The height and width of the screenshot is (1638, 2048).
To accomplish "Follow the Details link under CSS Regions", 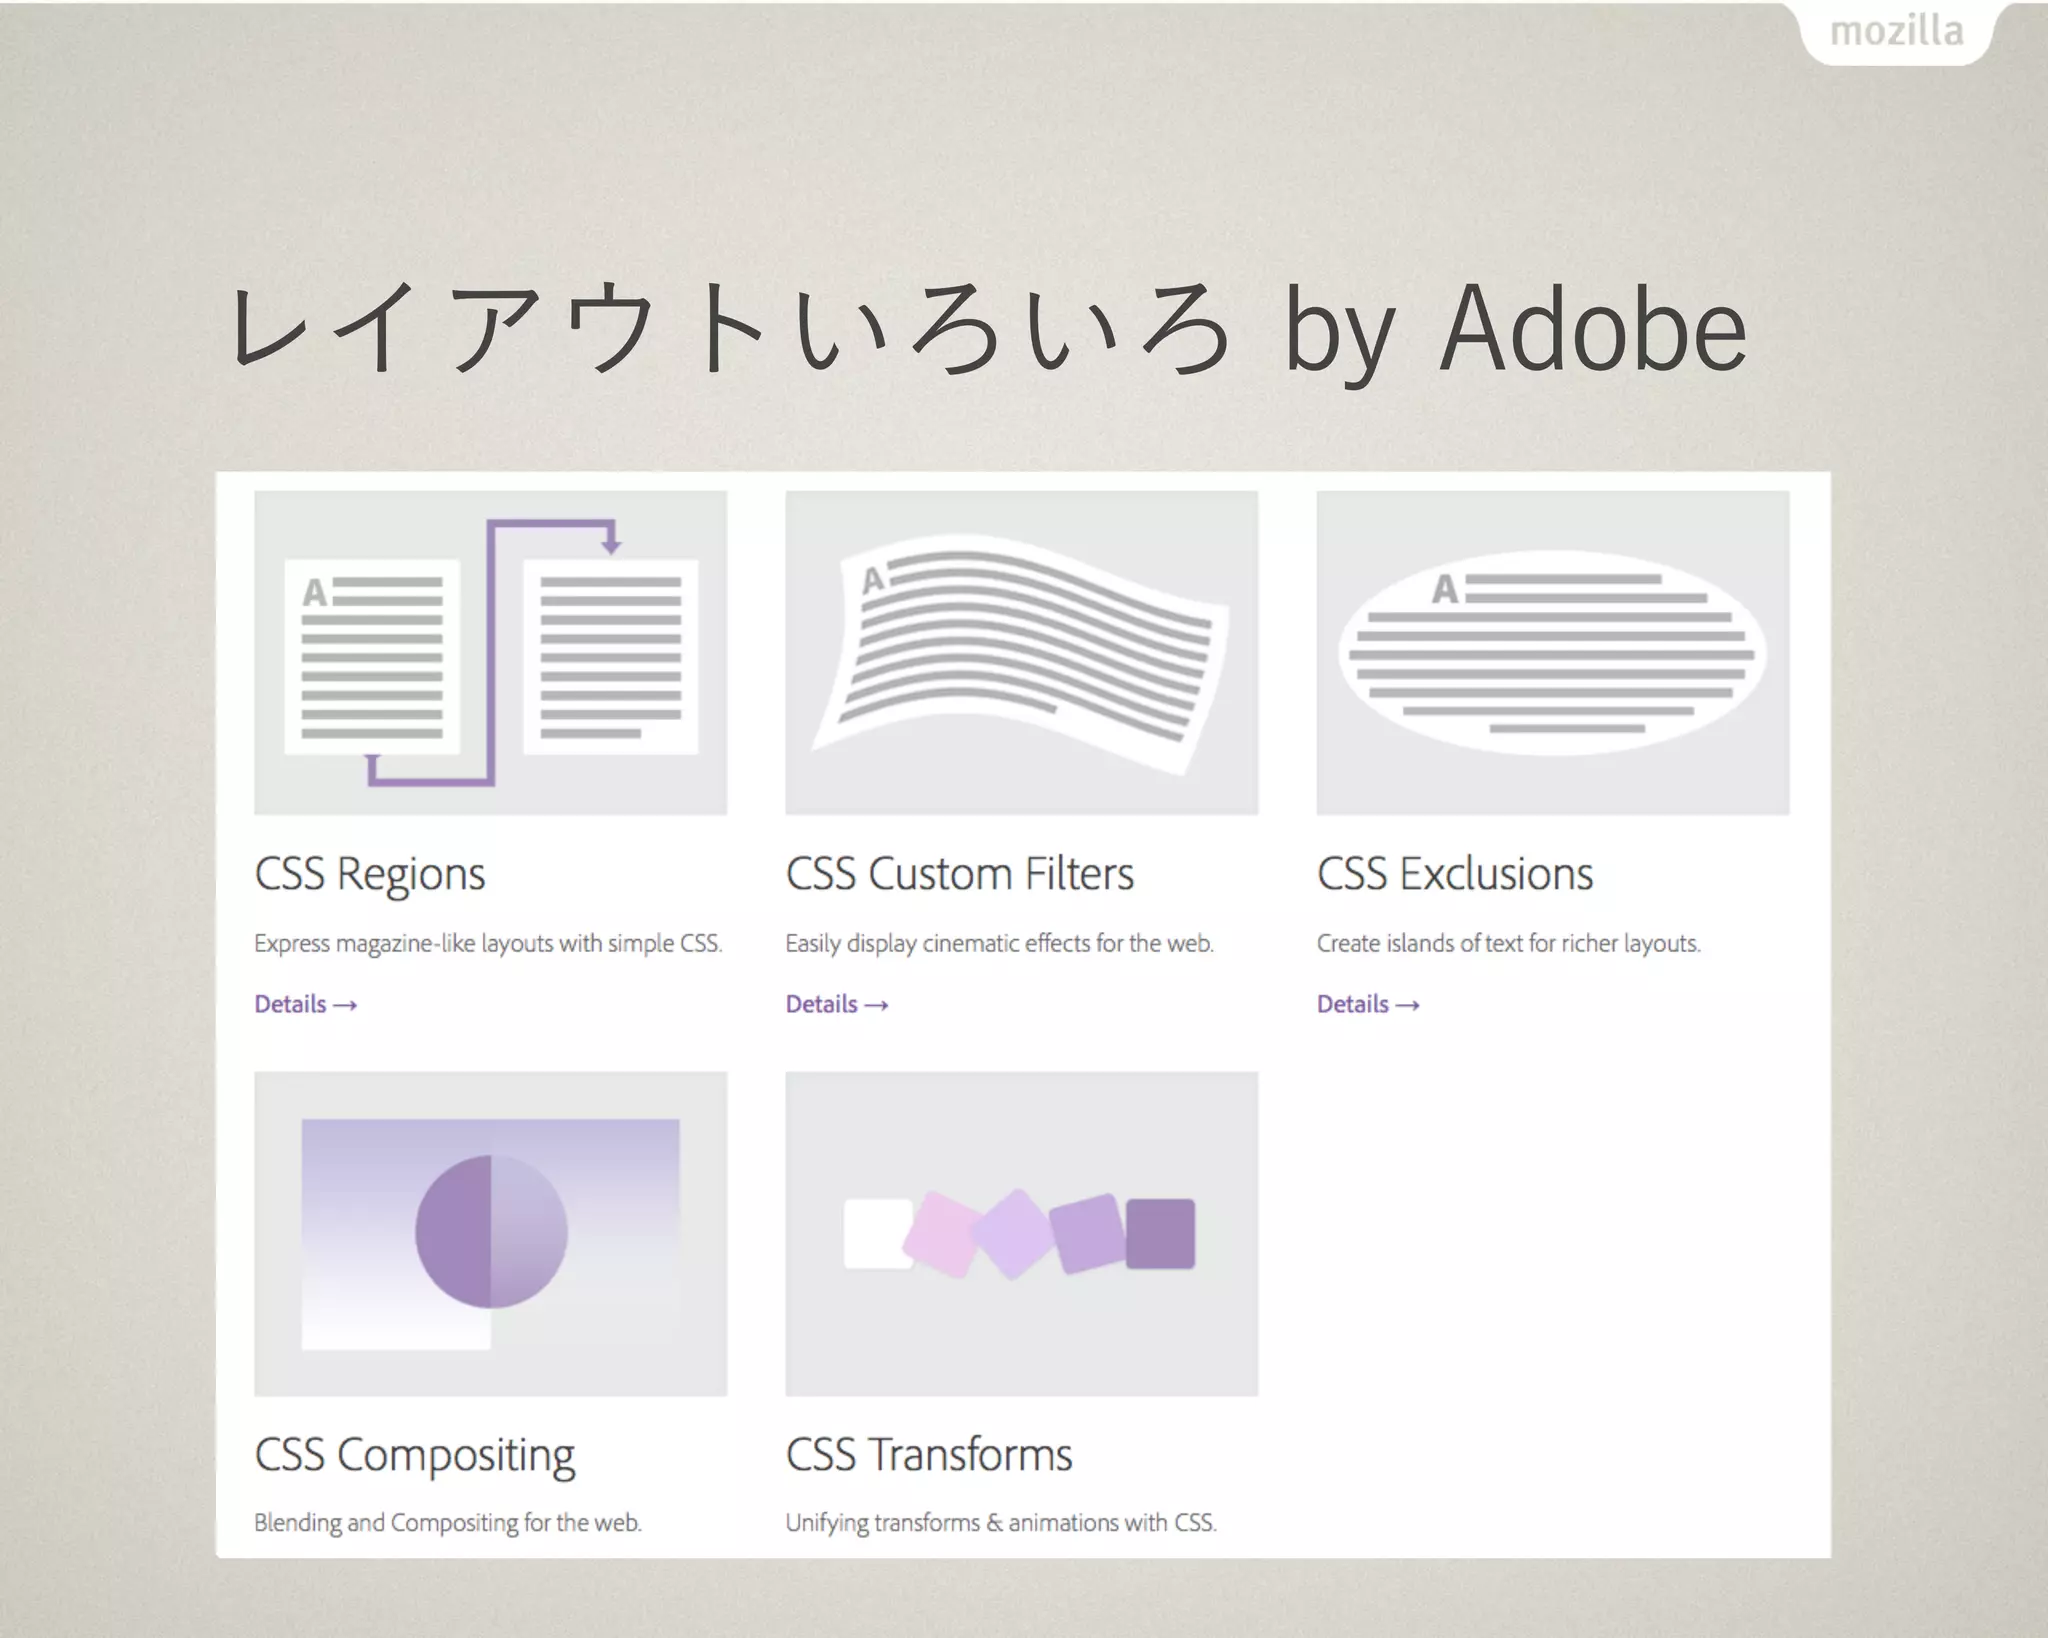I will [x=306, y=1004].
